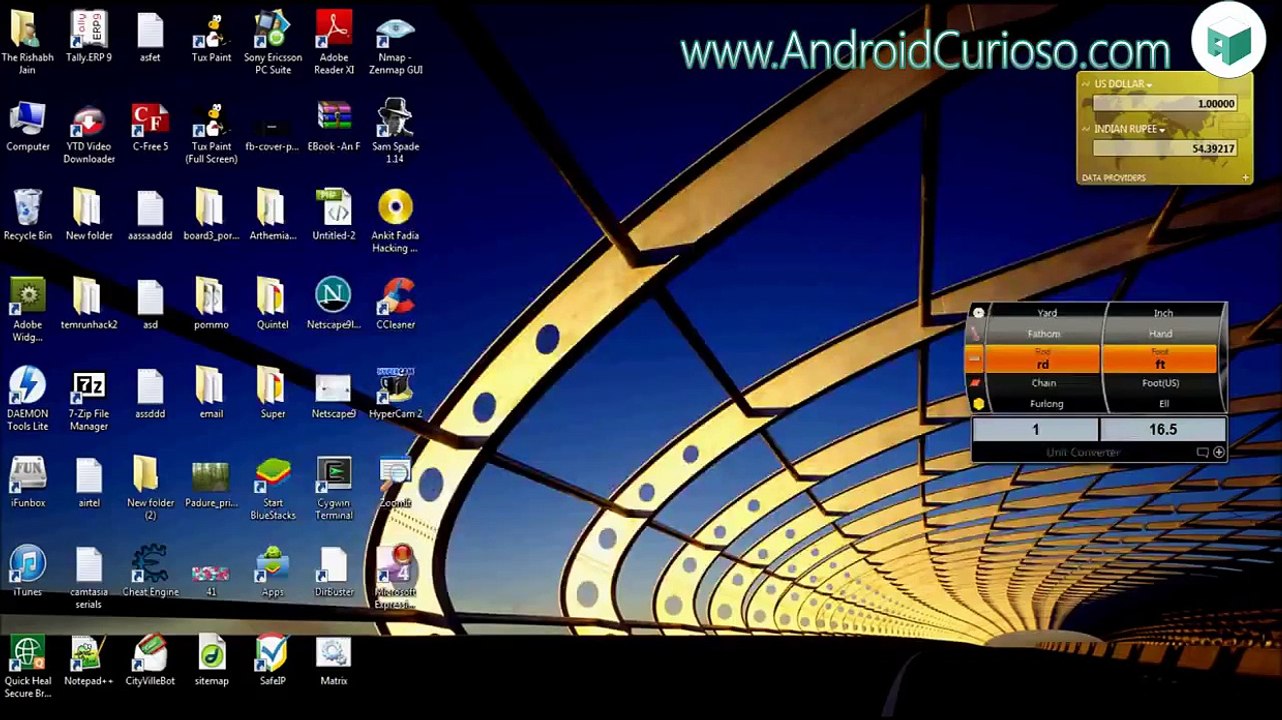Launch Netscape9 navigator icon labeled Netscape9I...
1282x720 pixels.
pos(333,304)
